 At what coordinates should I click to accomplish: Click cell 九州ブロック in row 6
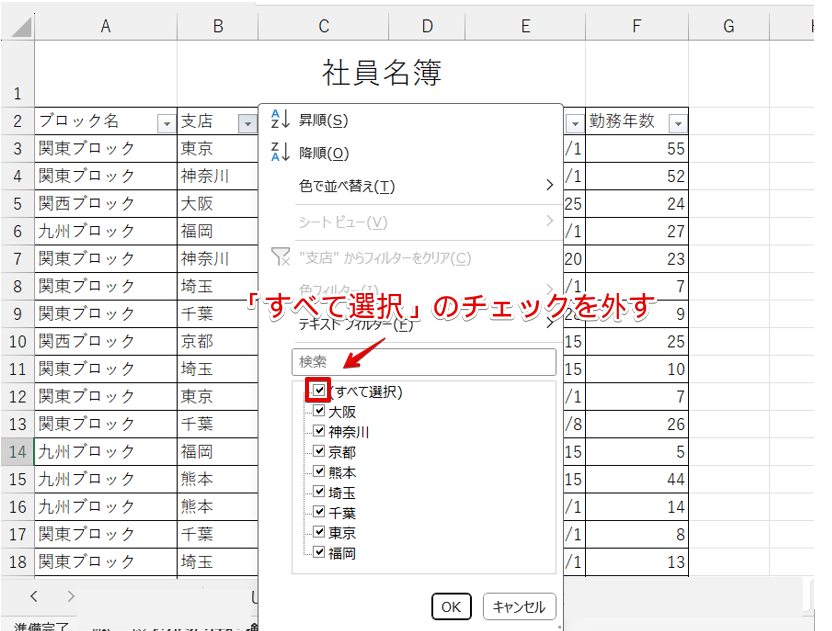(106, 231)
